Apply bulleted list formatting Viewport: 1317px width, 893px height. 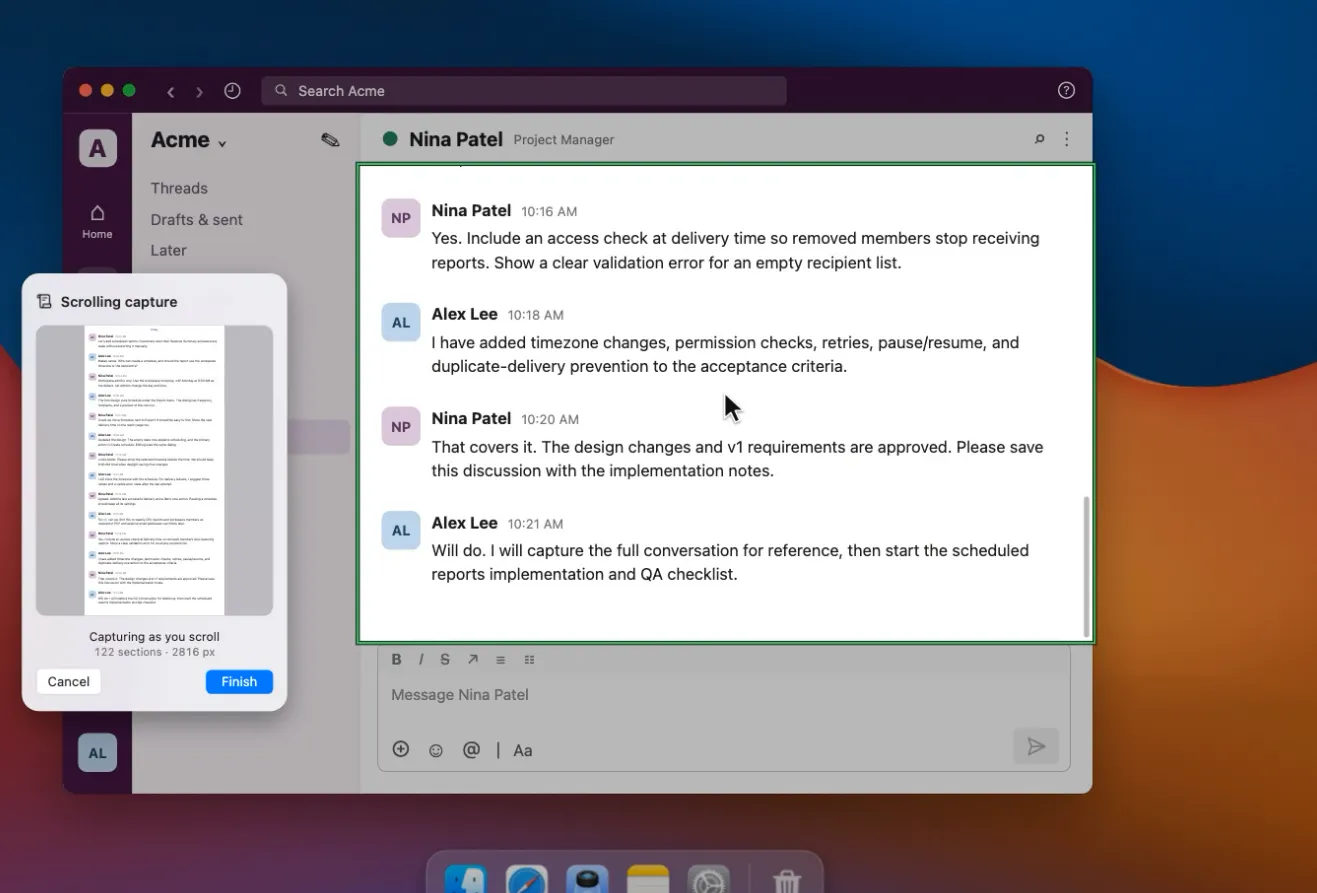tap(501, 659)
